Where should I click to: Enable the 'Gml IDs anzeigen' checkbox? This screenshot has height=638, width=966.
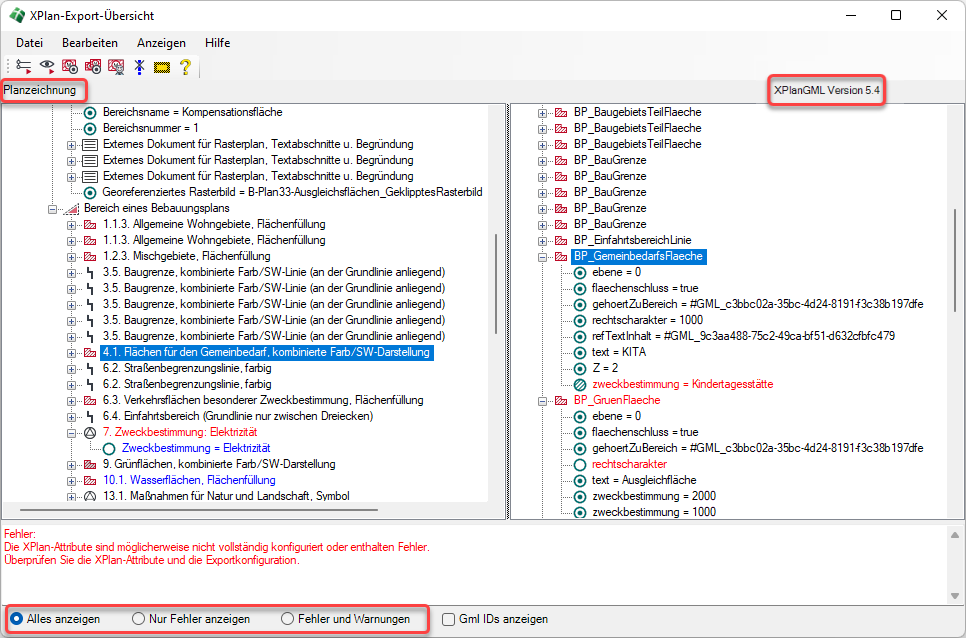click(449, 619)
